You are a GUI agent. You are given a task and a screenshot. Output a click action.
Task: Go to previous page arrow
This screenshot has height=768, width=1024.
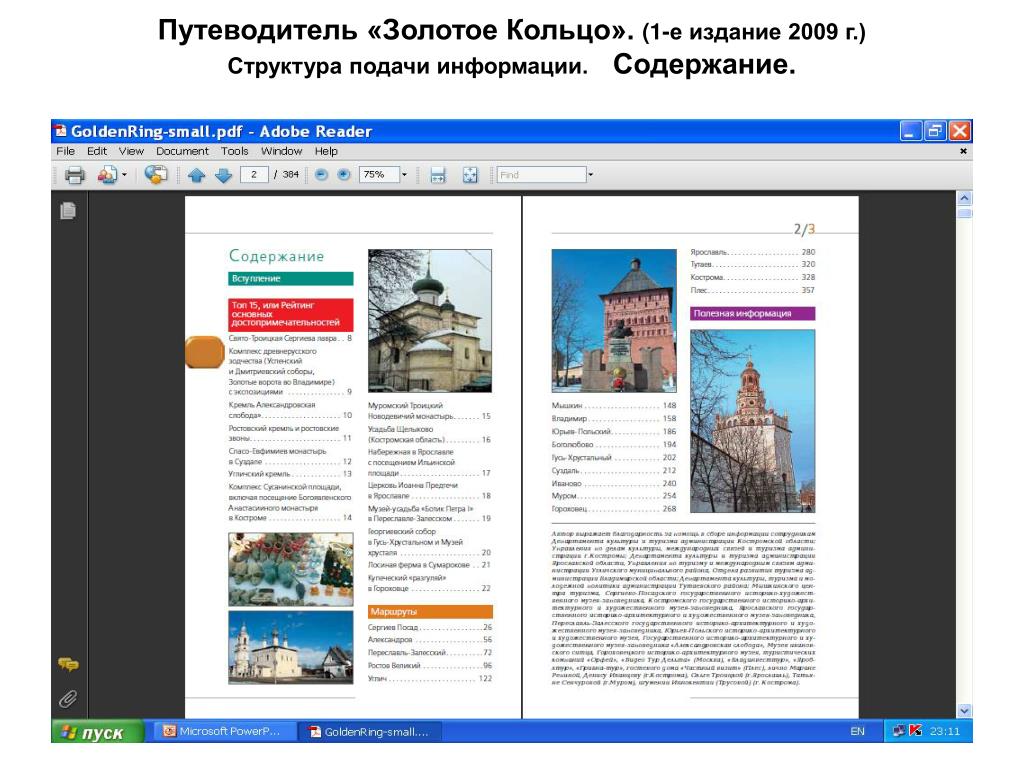(197, 174)
